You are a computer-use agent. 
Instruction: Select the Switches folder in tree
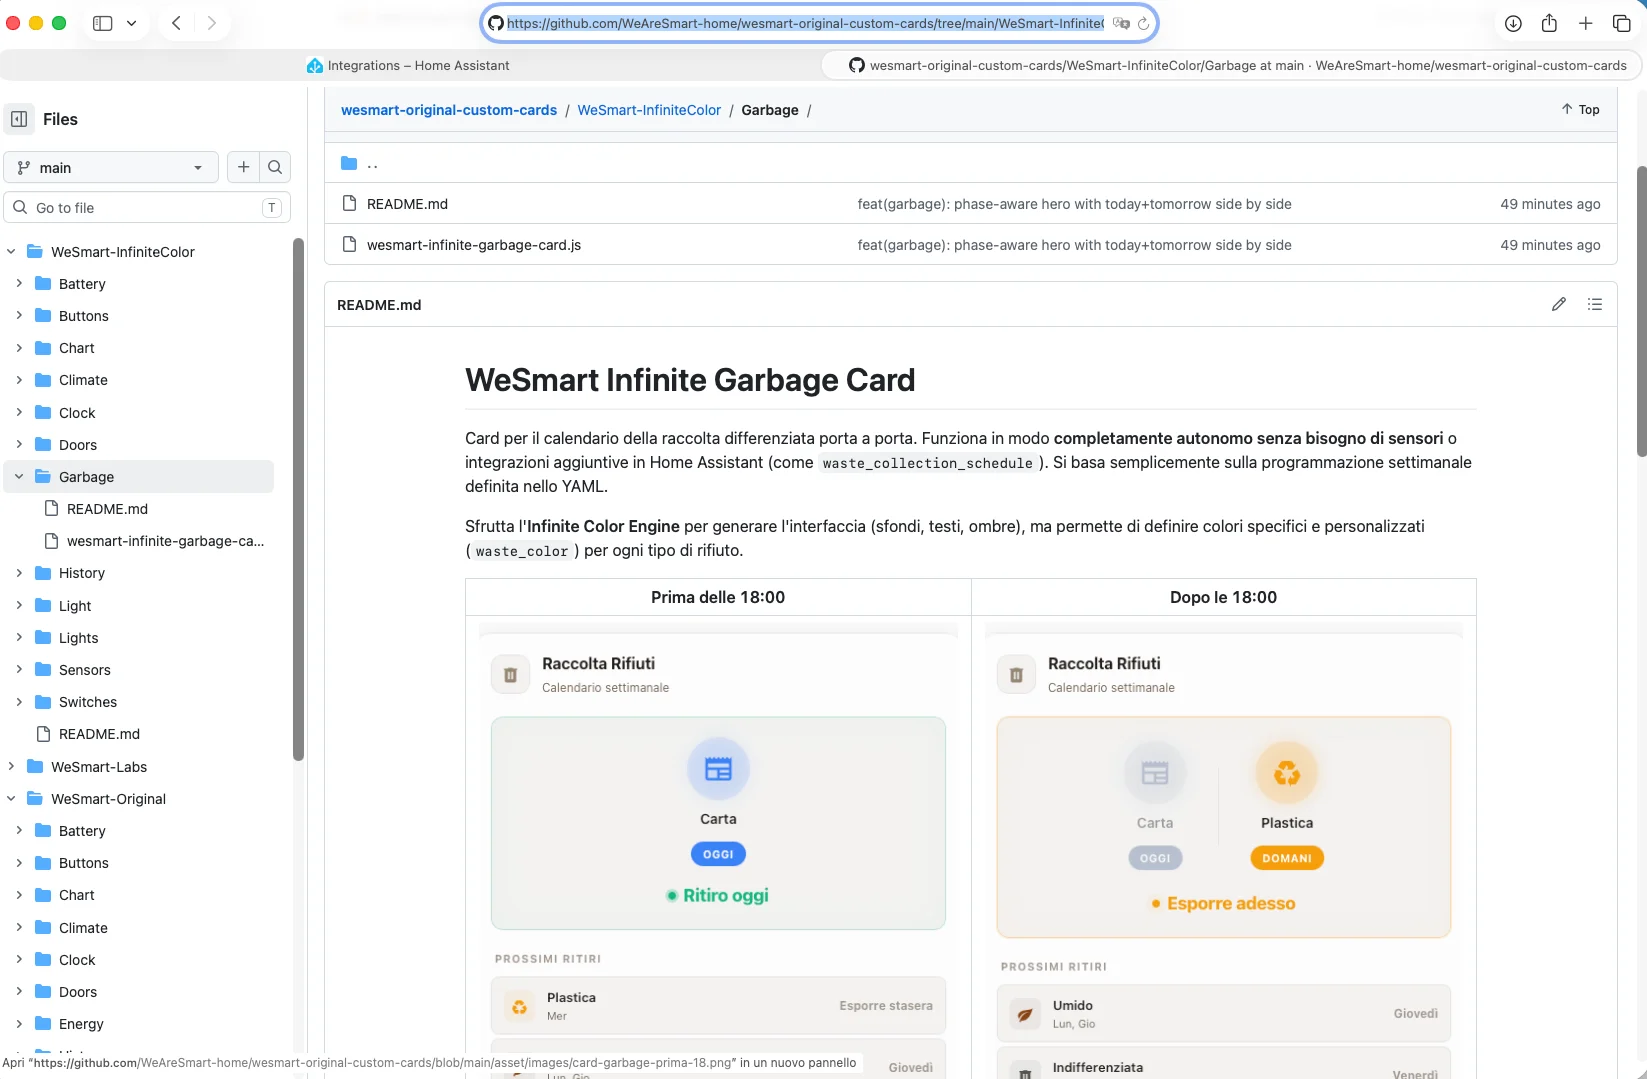pos(88,702)
